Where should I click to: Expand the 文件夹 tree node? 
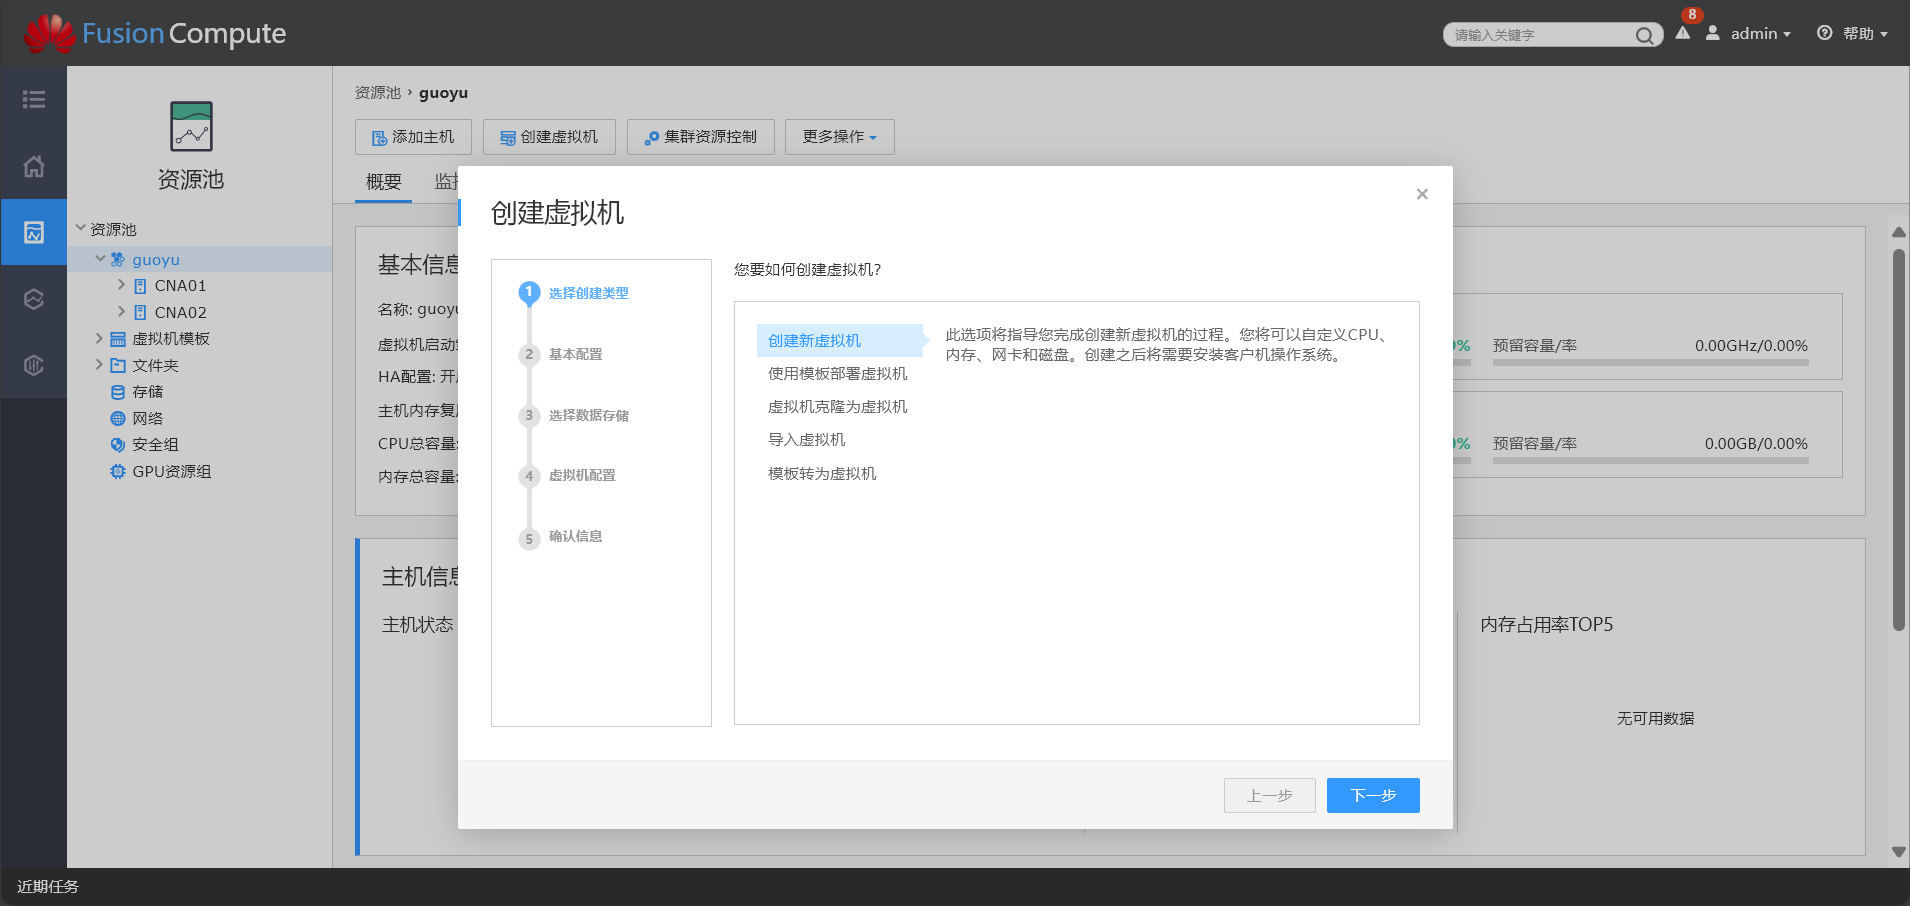tap(99, 364)
